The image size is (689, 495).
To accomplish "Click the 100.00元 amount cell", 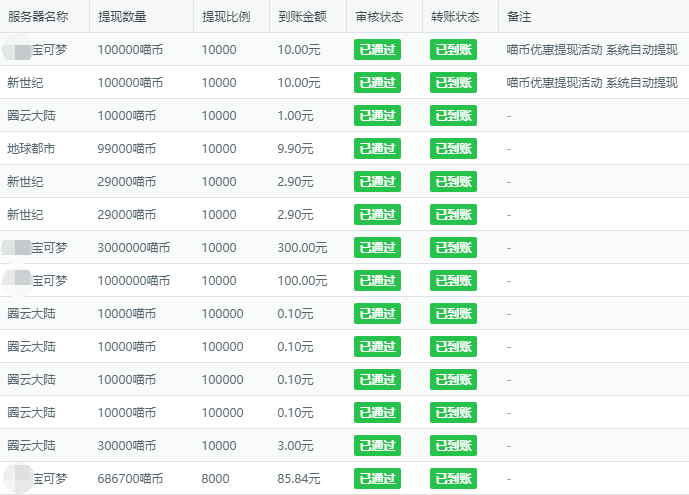I will [x=302, y=281].
